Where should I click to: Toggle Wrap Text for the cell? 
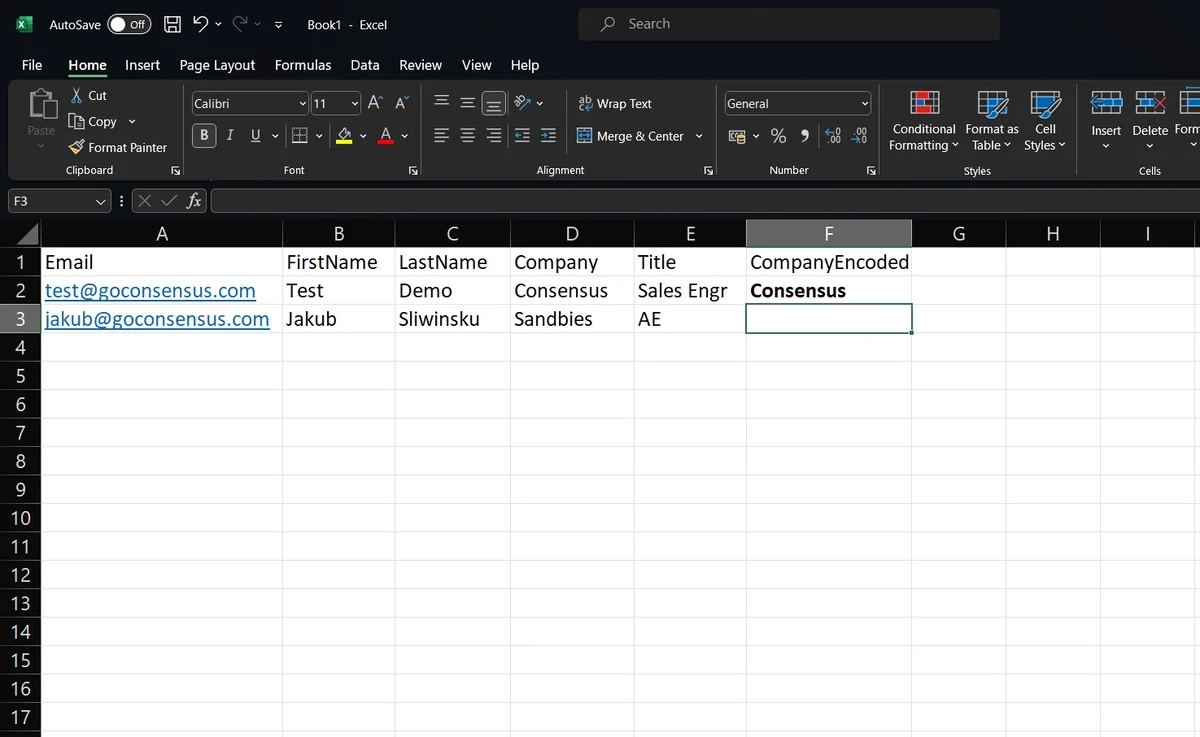615,103
